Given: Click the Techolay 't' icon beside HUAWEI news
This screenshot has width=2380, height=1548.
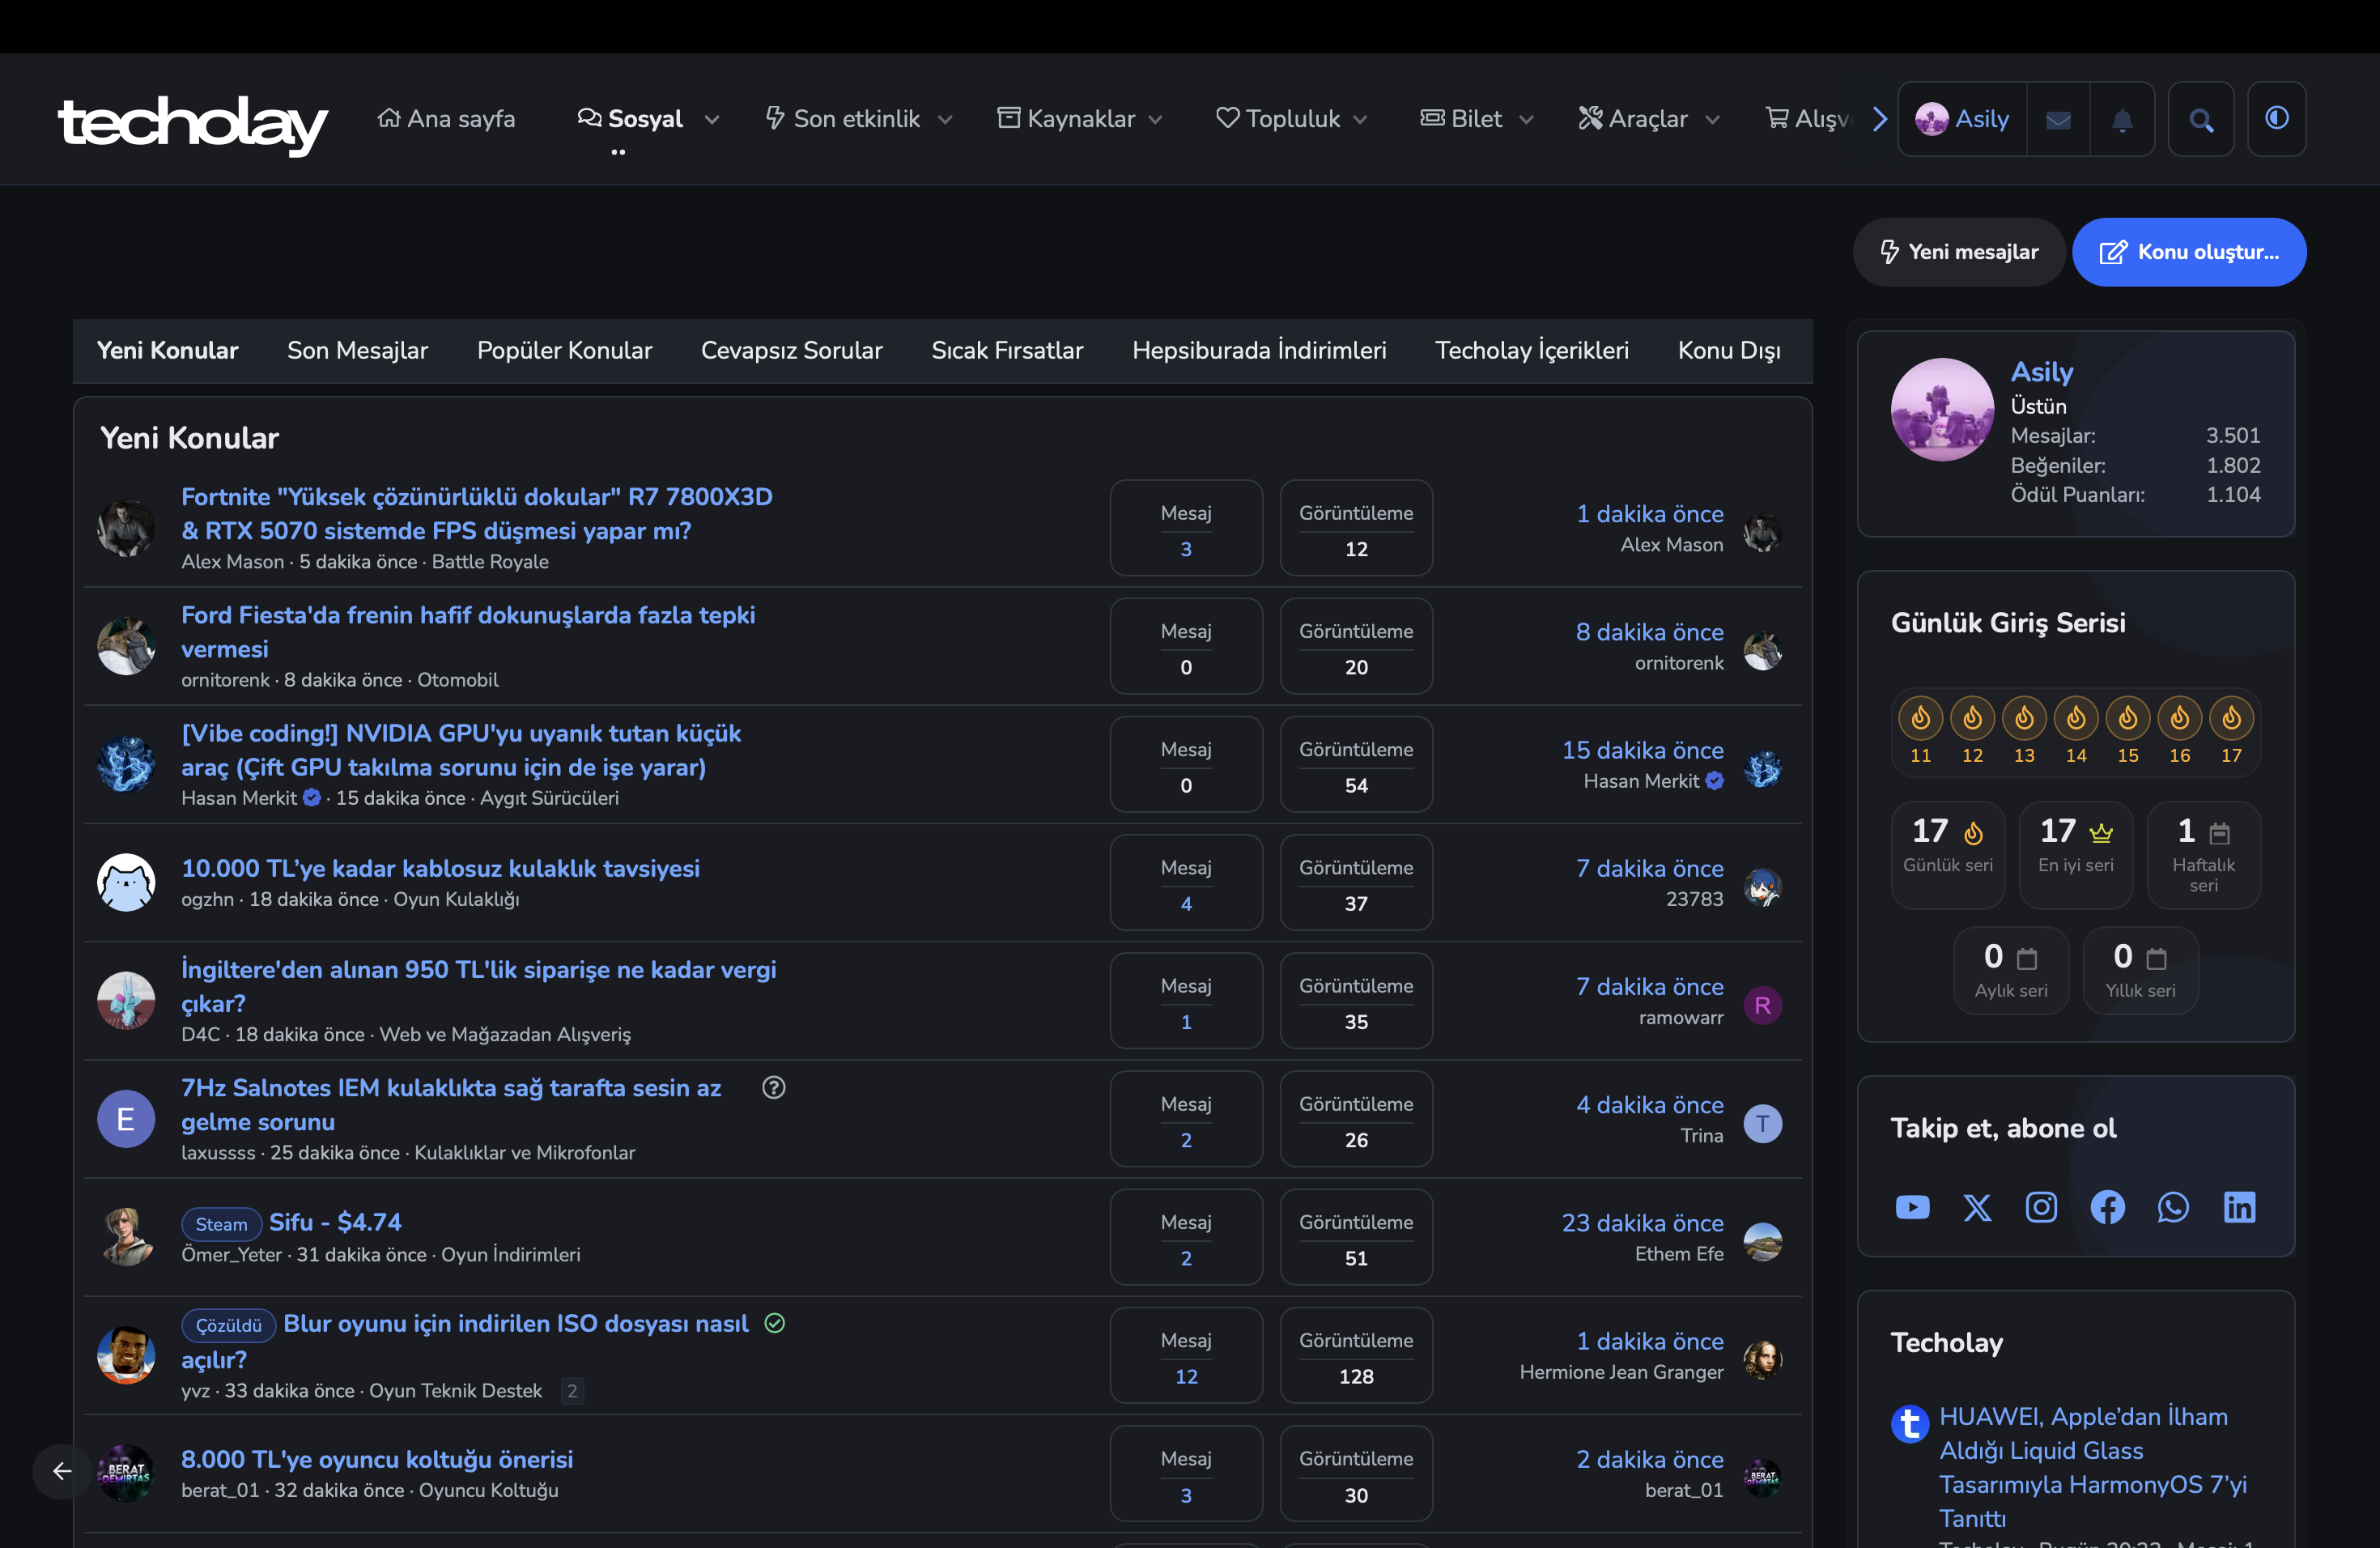Looking at the screenshot, I should [1909, 1423].
